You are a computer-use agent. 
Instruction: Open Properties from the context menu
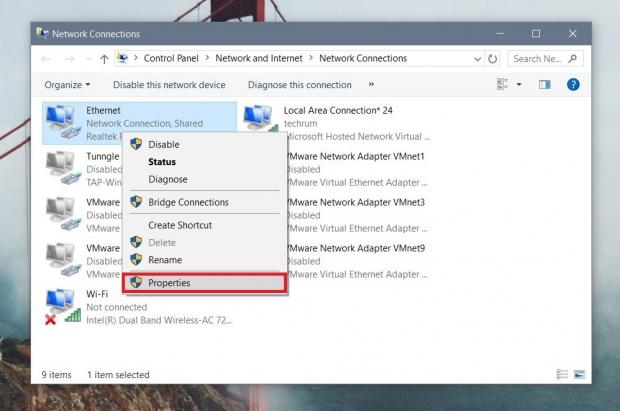pyautogui.click(x=169, y=283)
